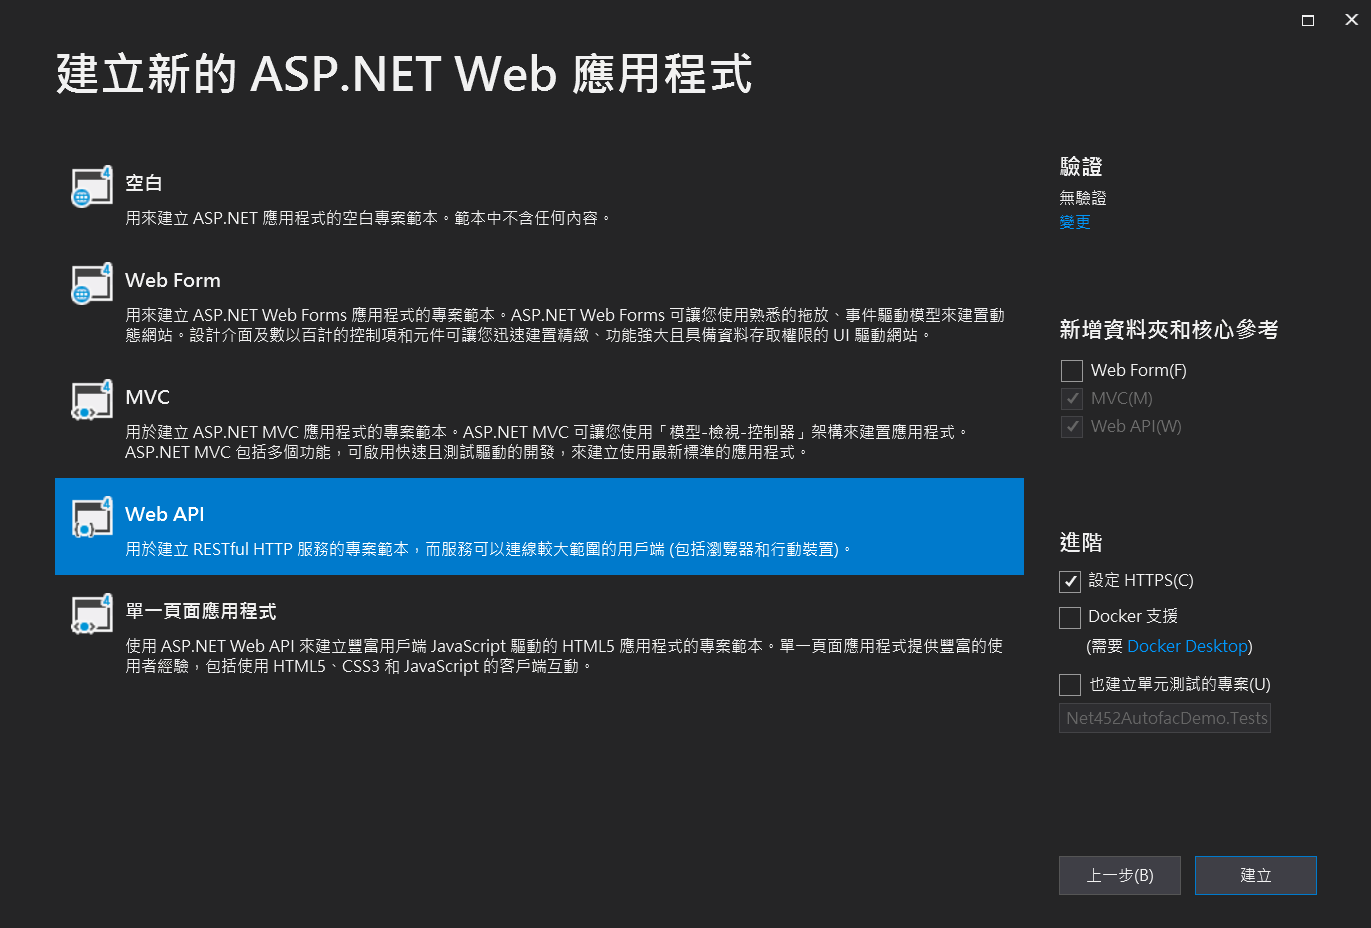Select the Web Form template title
Image resolution: width=1371 pixels, height=928 pixels.
[173, 280]
